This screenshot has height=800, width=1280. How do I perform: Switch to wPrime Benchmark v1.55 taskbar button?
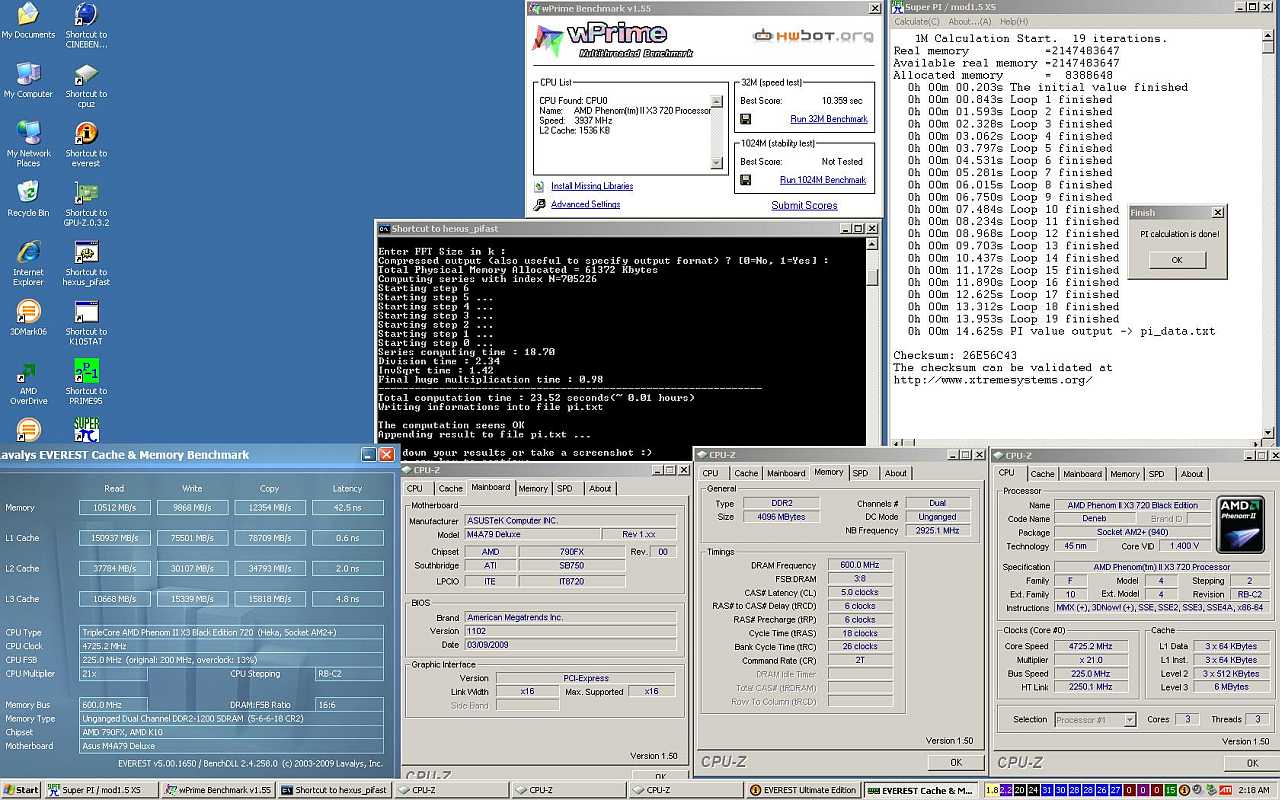[x=217, y=790]
